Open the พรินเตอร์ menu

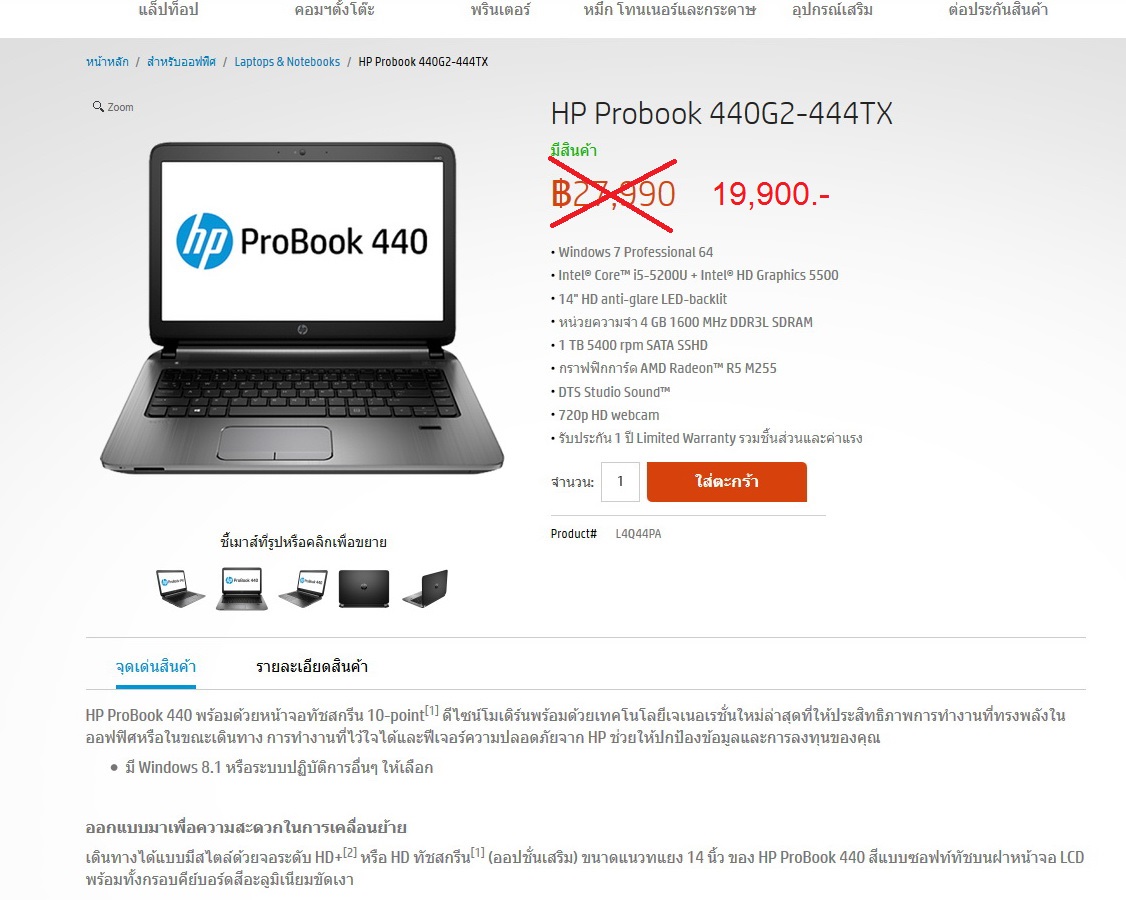501,10
